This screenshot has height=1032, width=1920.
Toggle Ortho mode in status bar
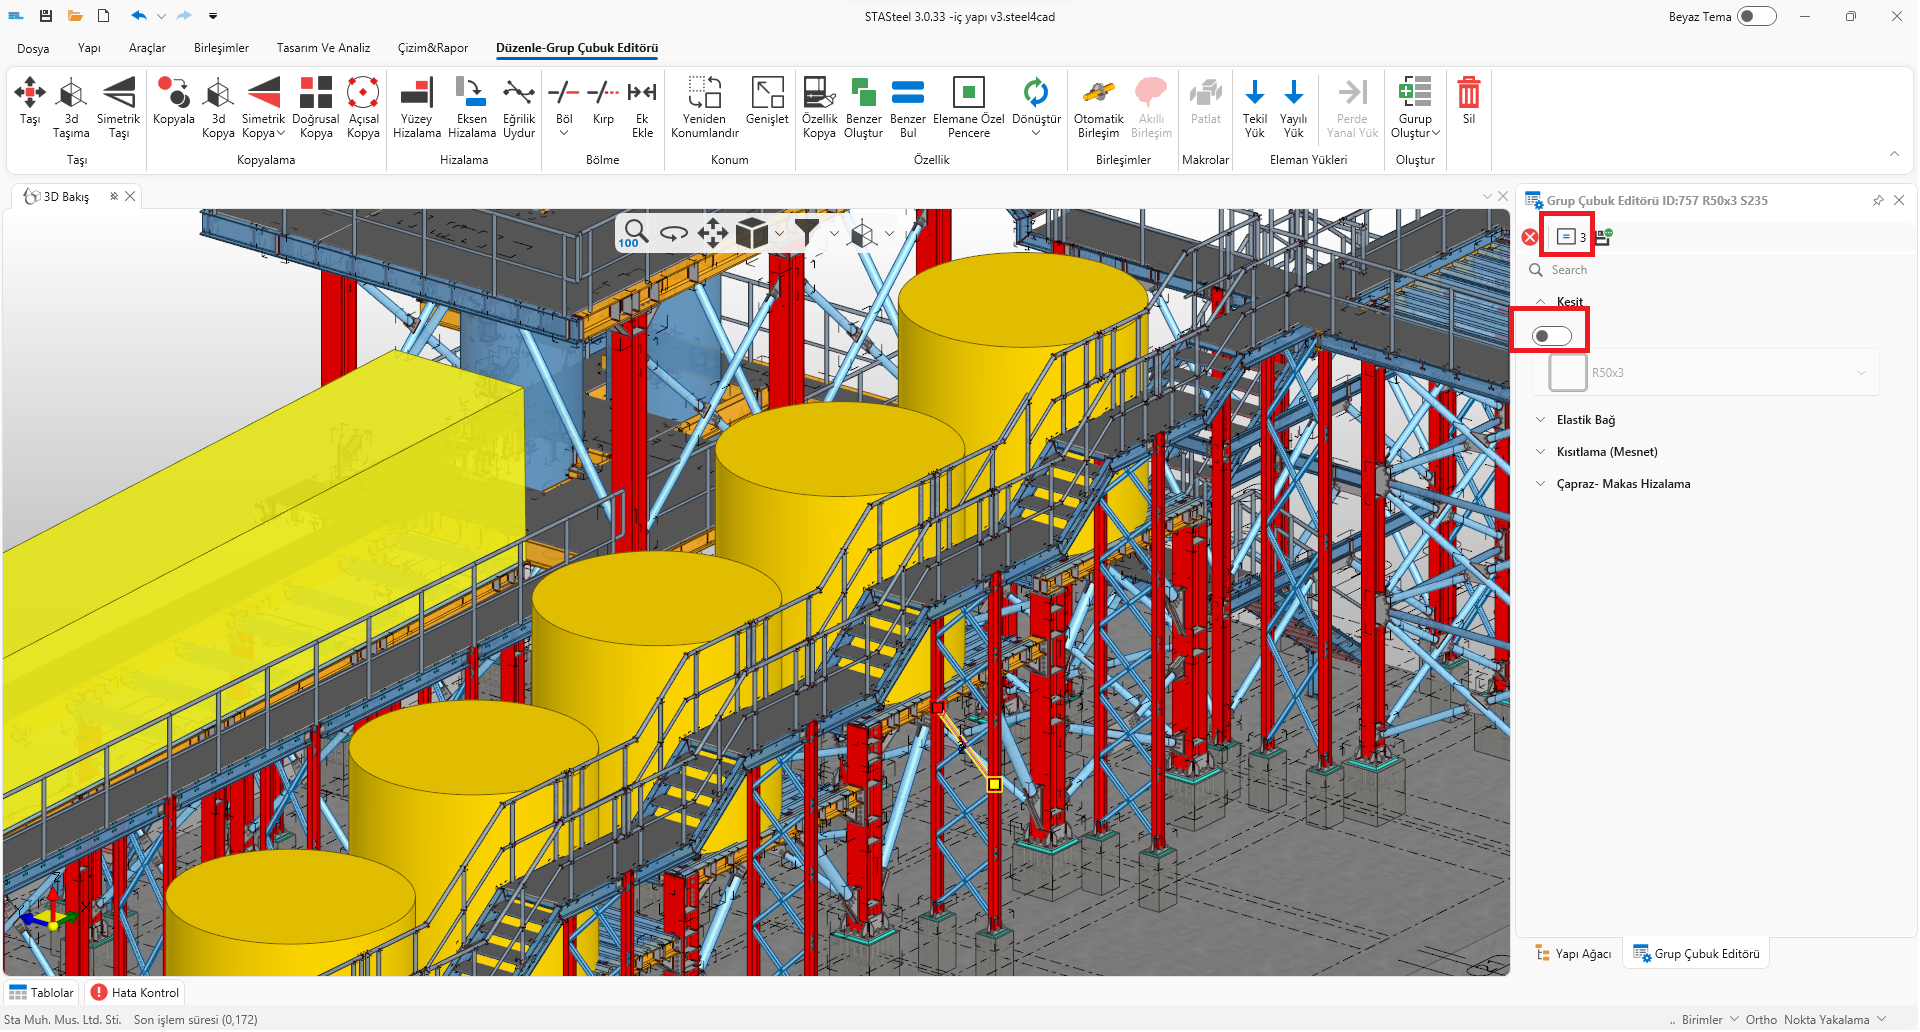1760,1020
